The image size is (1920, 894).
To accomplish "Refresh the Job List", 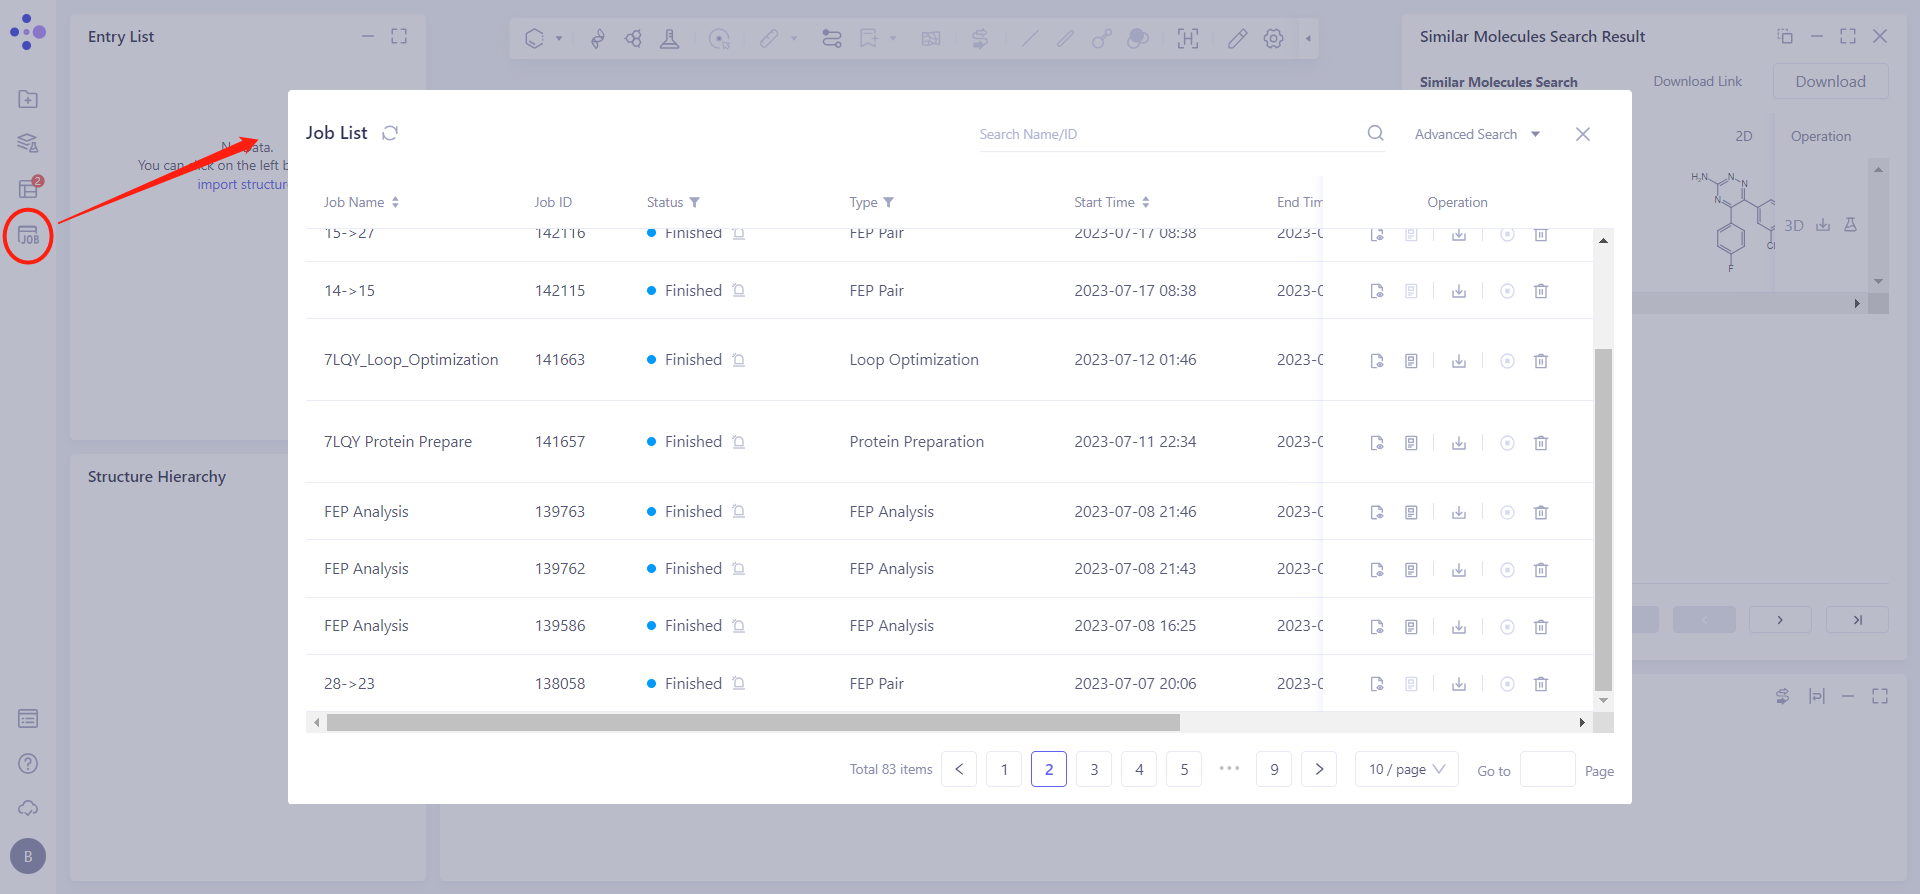I will 390,133.
